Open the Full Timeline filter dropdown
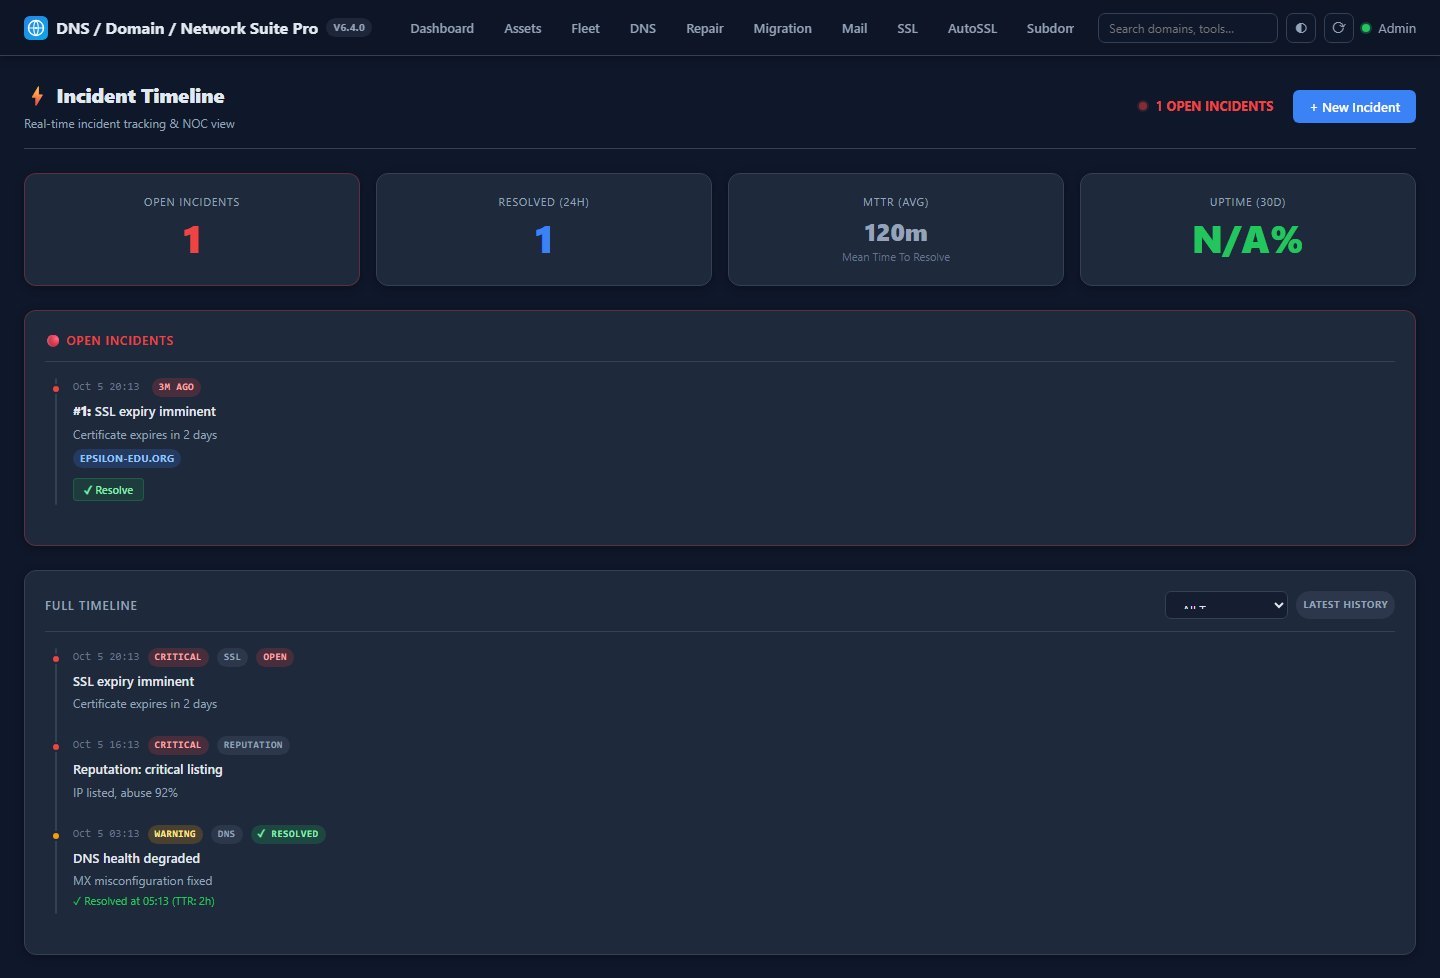 coord(1226,605)
